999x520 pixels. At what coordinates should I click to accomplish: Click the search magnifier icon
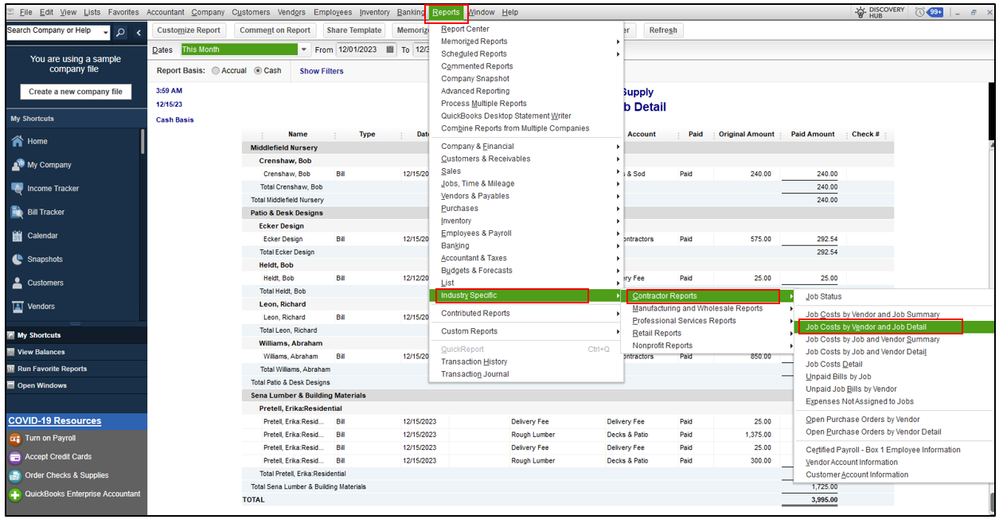point(120,32)
